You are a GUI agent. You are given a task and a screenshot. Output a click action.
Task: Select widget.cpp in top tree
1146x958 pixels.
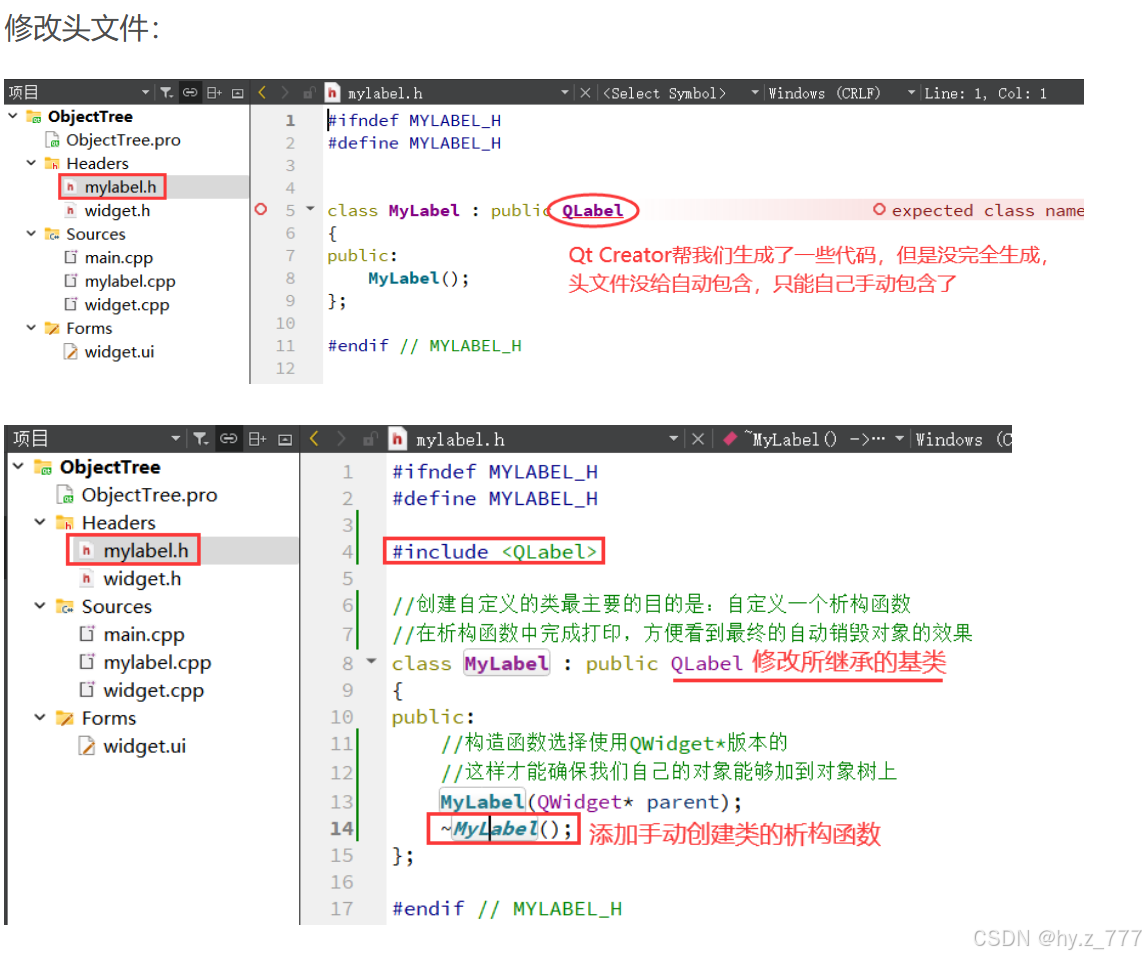tap(126, 304)
